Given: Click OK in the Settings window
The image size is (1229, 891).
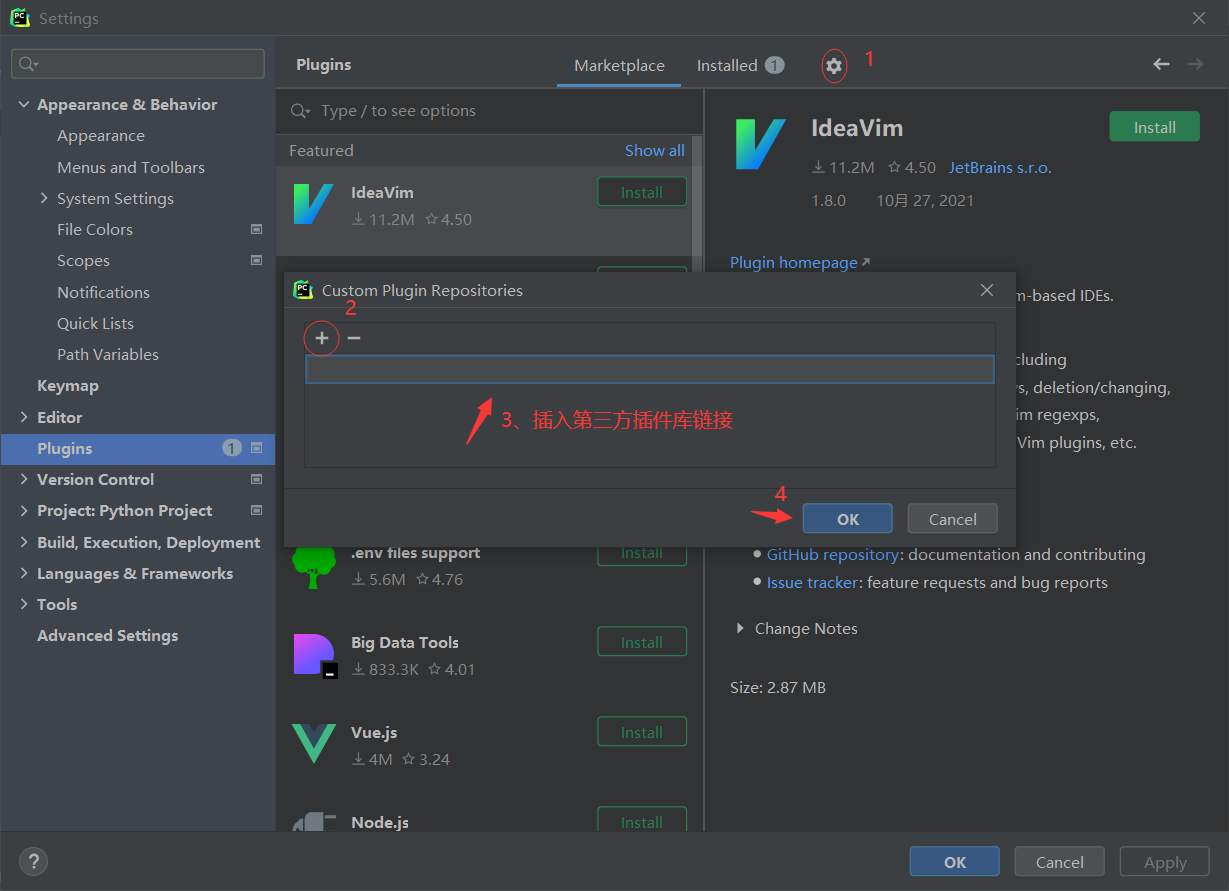Looking at the screenshot, I should click(x=954, y=862).
